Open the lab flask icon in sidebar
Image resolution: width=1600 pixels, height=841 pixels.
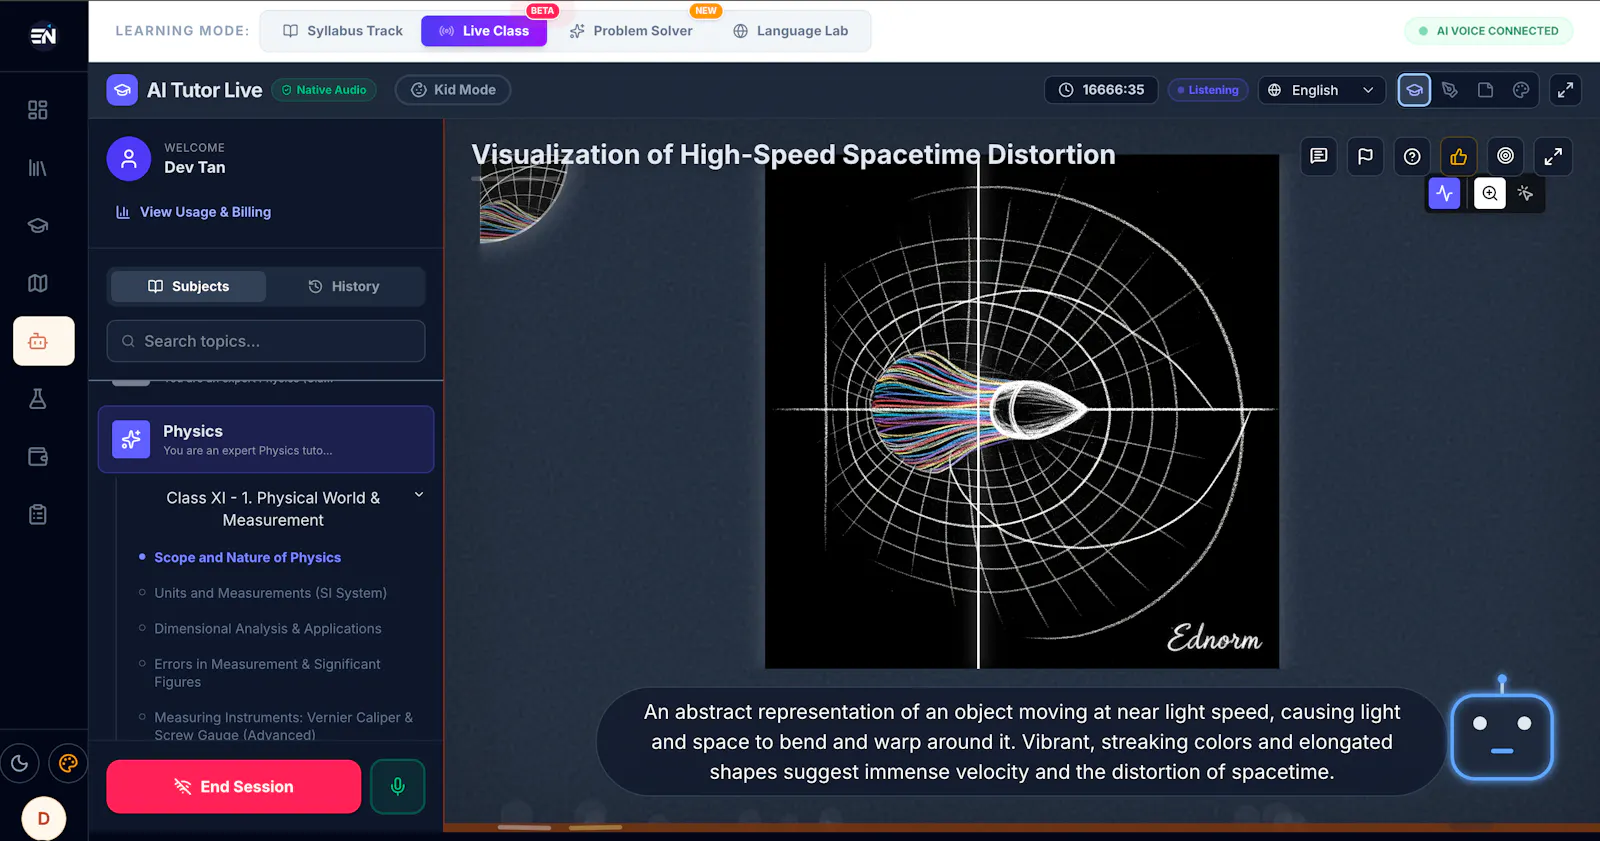[38, 399]
